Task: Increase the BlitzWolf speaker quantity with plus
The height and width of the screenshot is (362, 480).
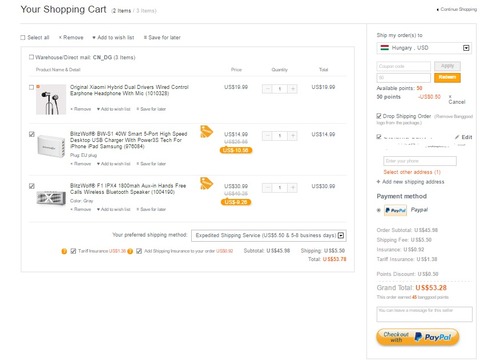Action: [x=293, y=188]
